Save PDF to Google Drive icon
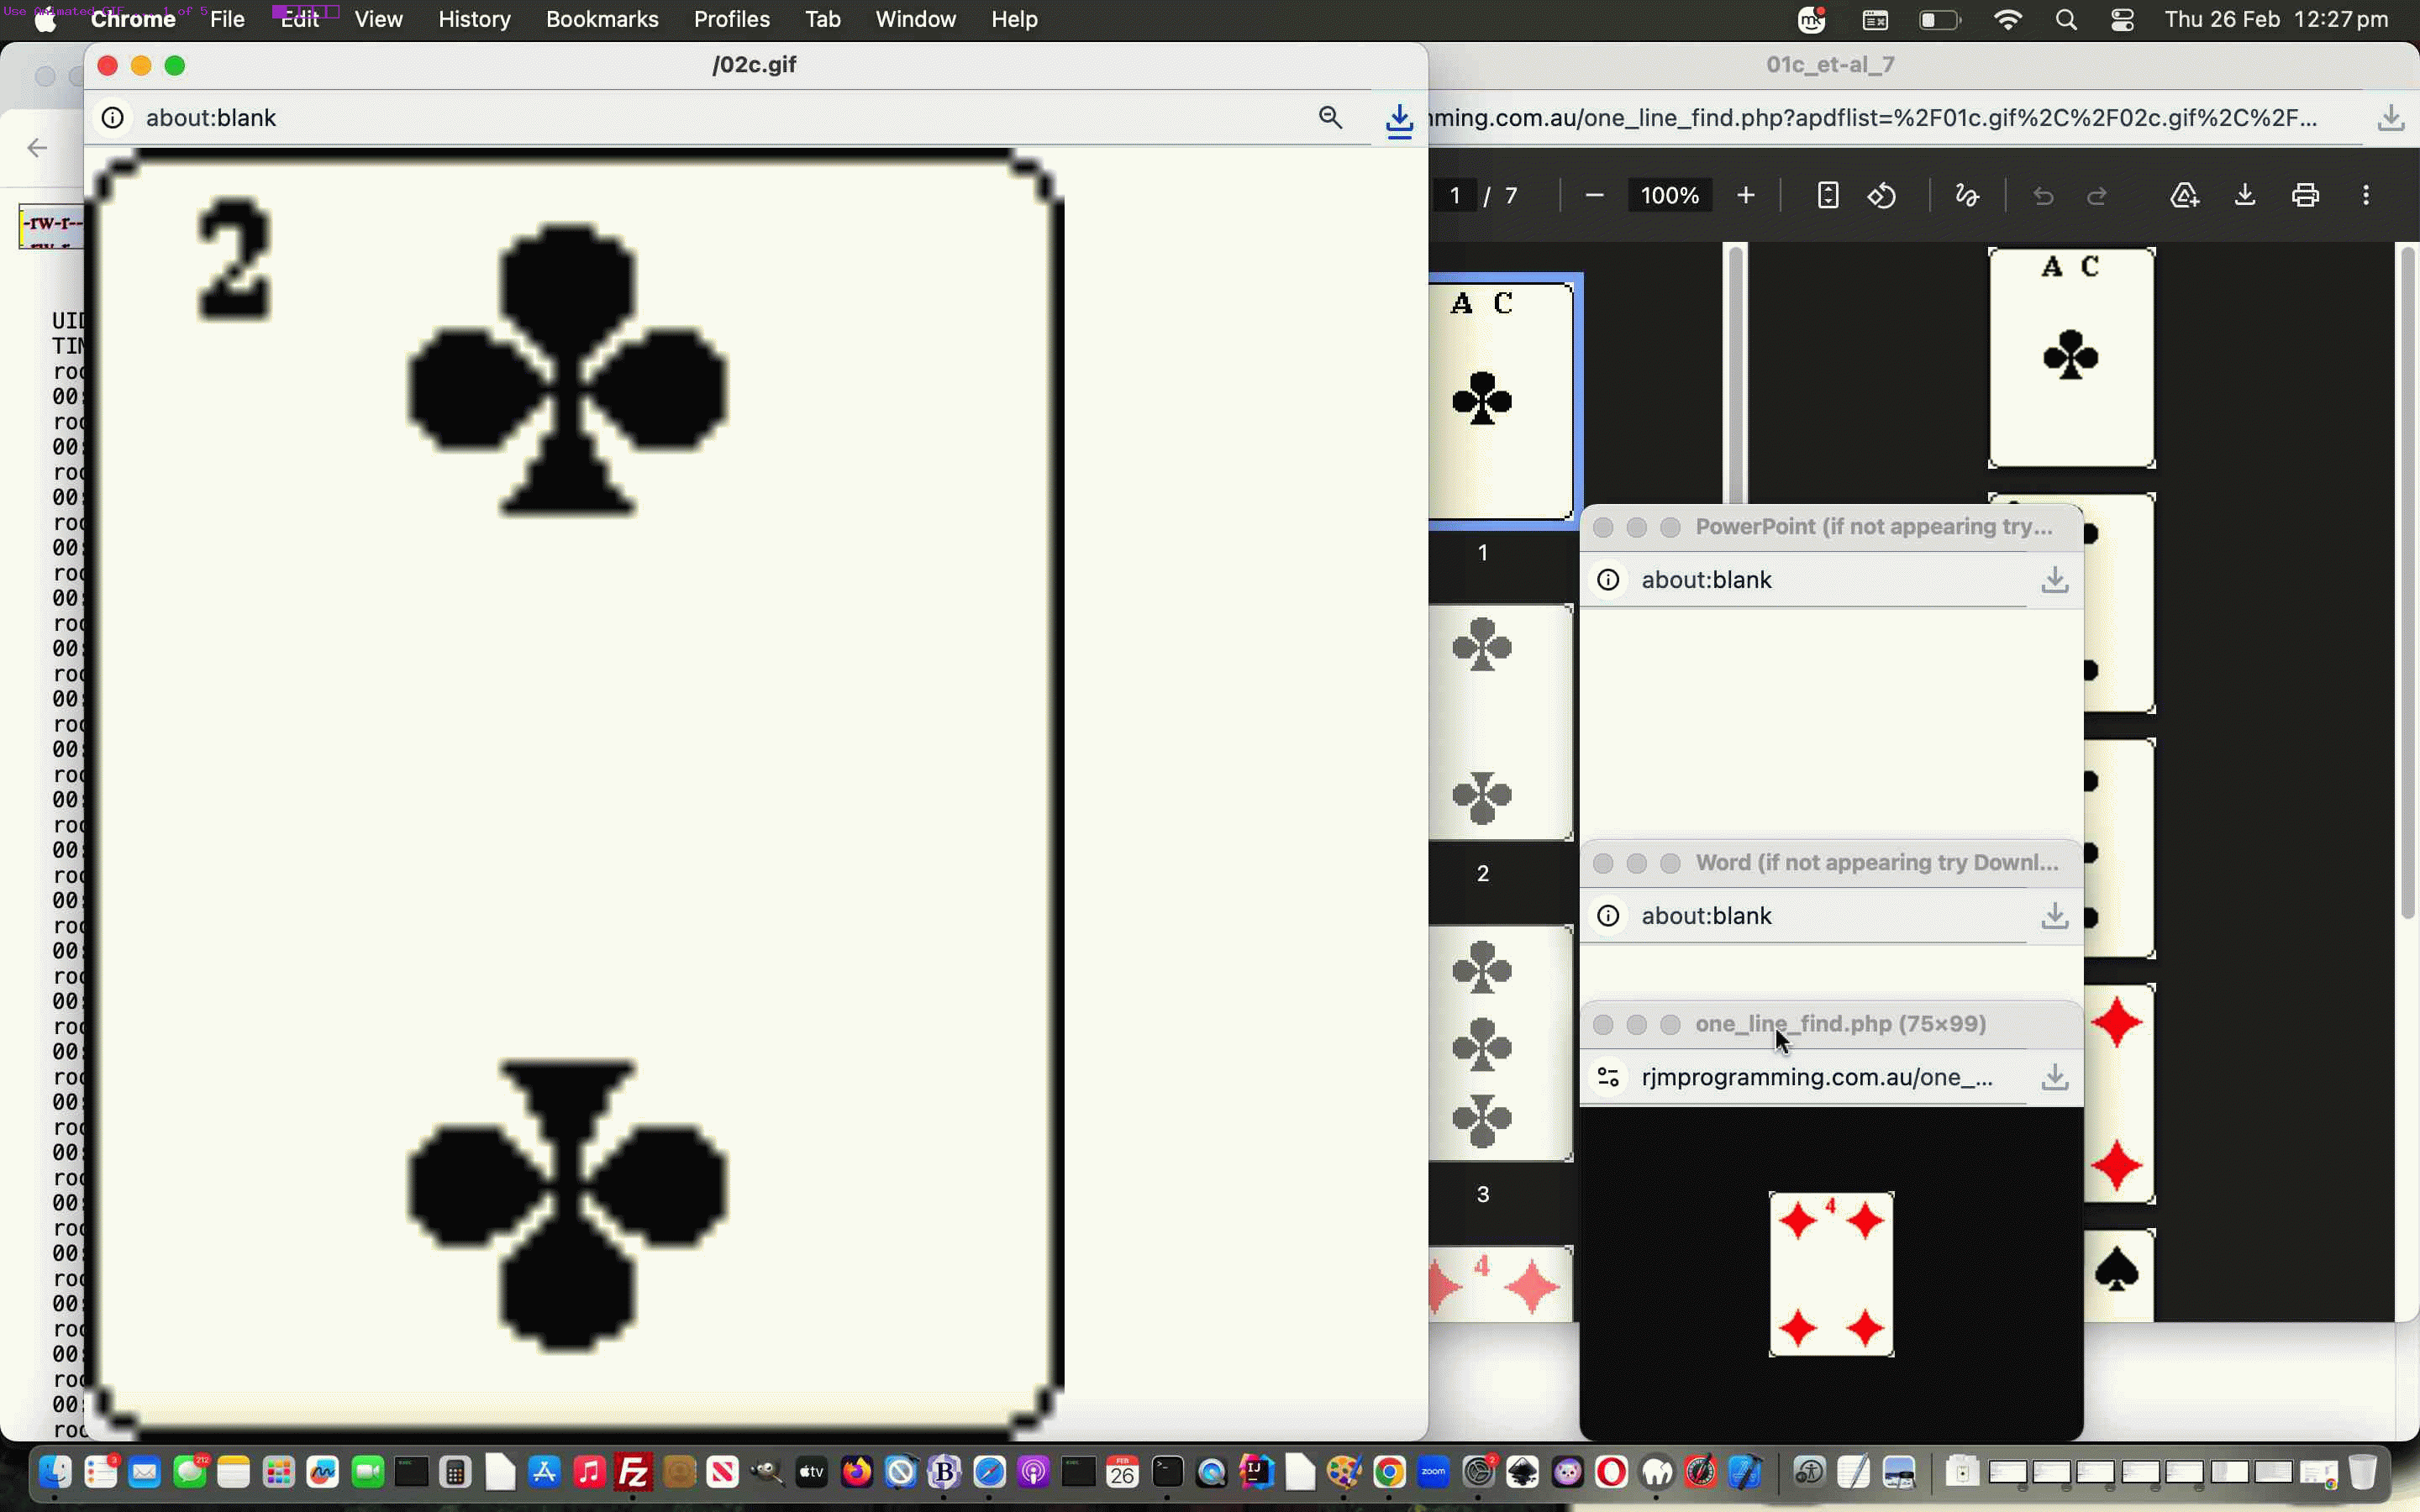2420x1512 pixels. 2184,196
